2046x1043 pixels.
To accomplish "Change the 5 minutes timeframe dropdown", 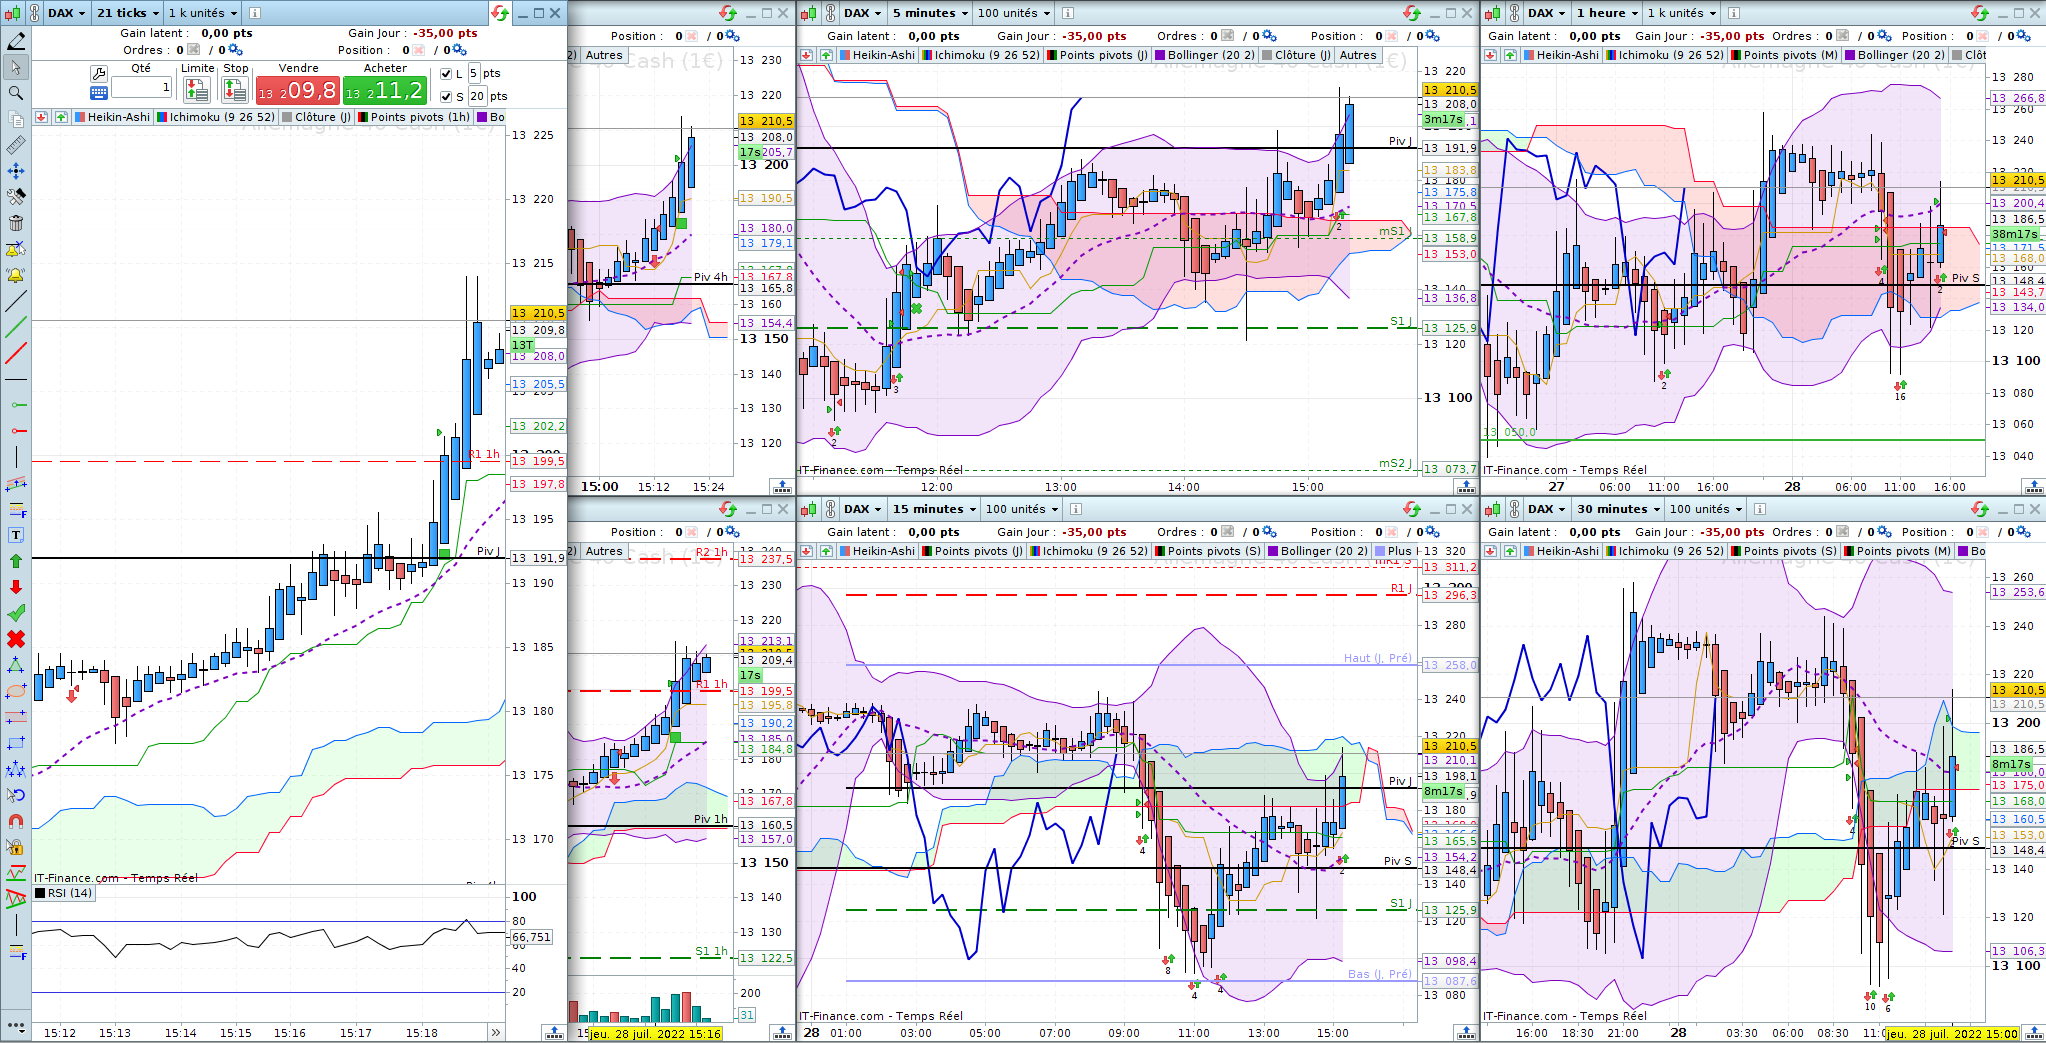I will click(x=931, y=13).
